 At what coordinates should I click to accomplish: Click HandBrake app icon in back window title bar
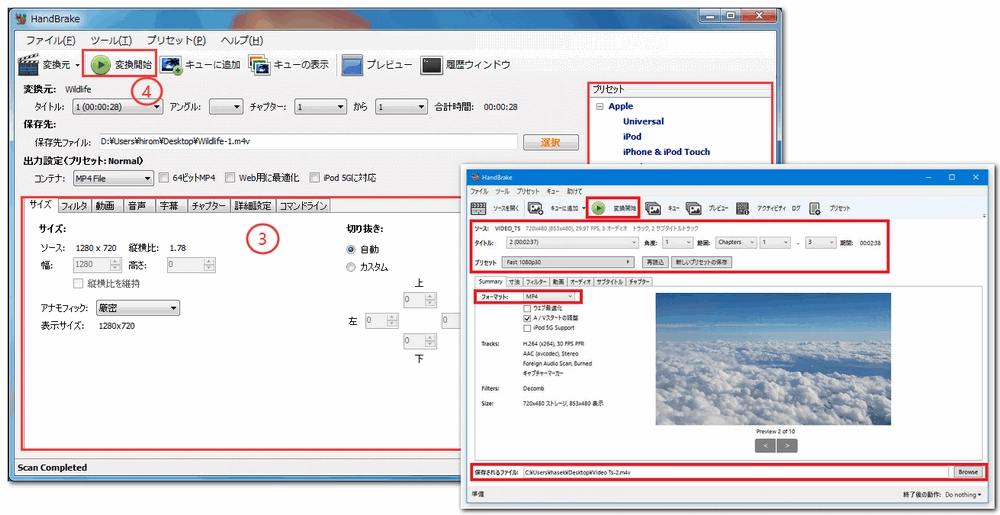(20, 17)
